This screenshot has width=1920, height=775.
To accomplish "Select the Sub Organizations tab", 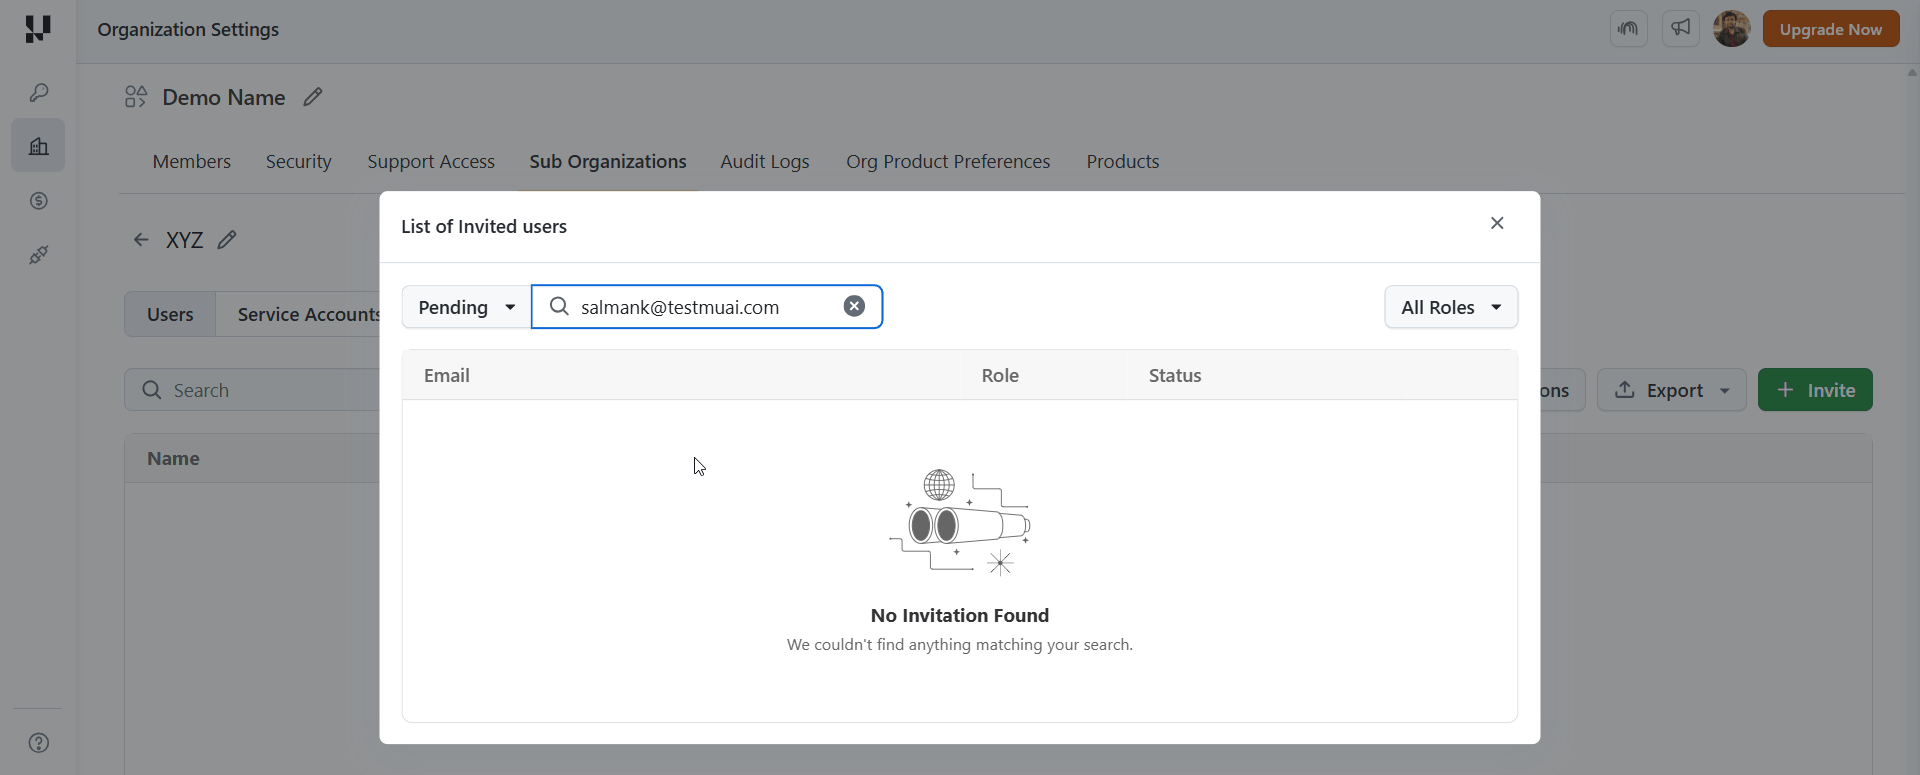I will pyautogui.click(x=608, y=161).
